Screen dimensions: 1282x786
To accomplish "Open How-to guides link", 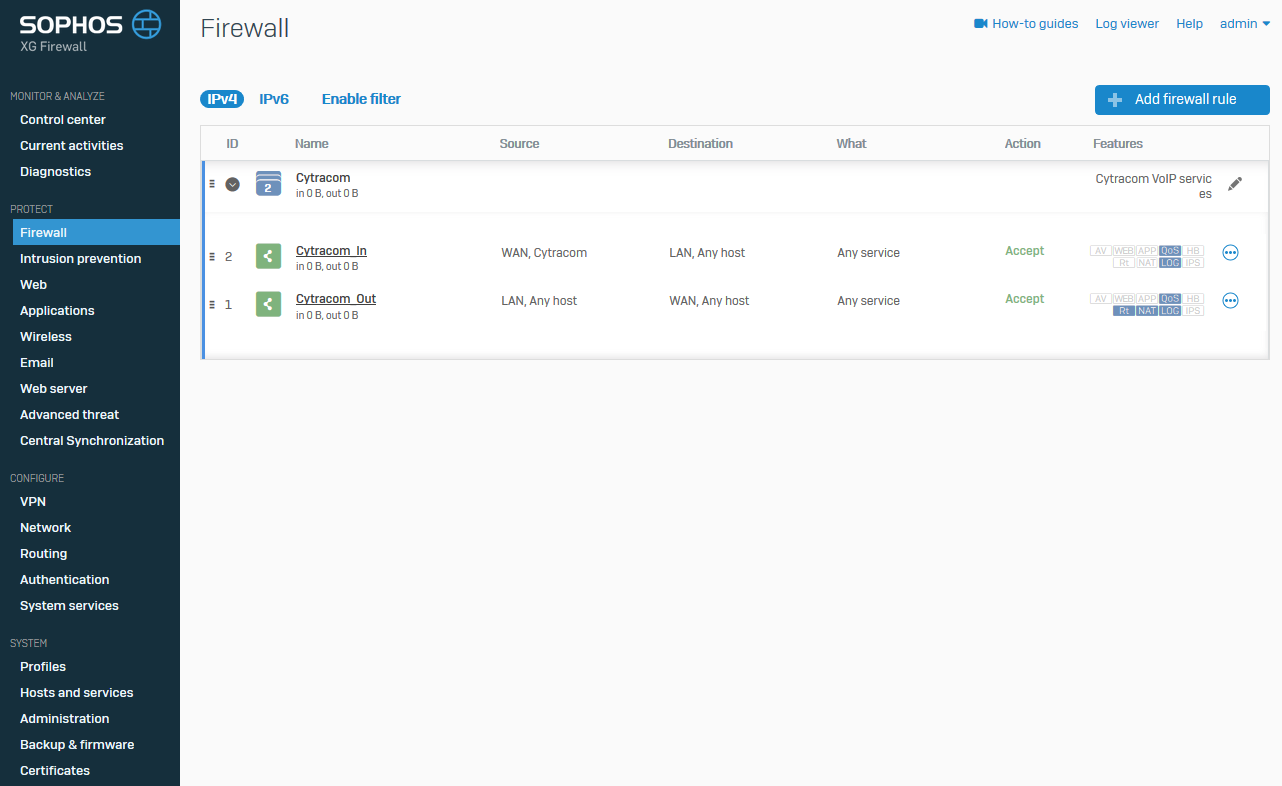I will [x=1035, y=24].
